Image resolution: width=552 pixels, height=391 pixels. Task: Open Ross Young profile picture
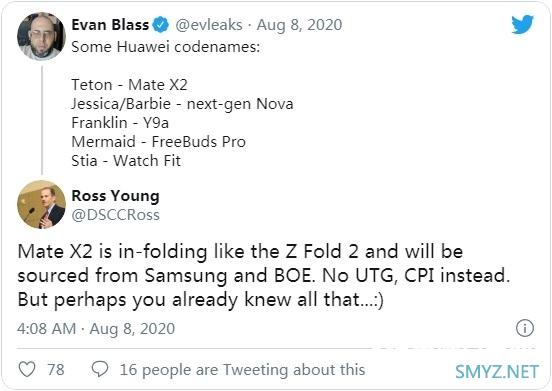click(41, 204)
